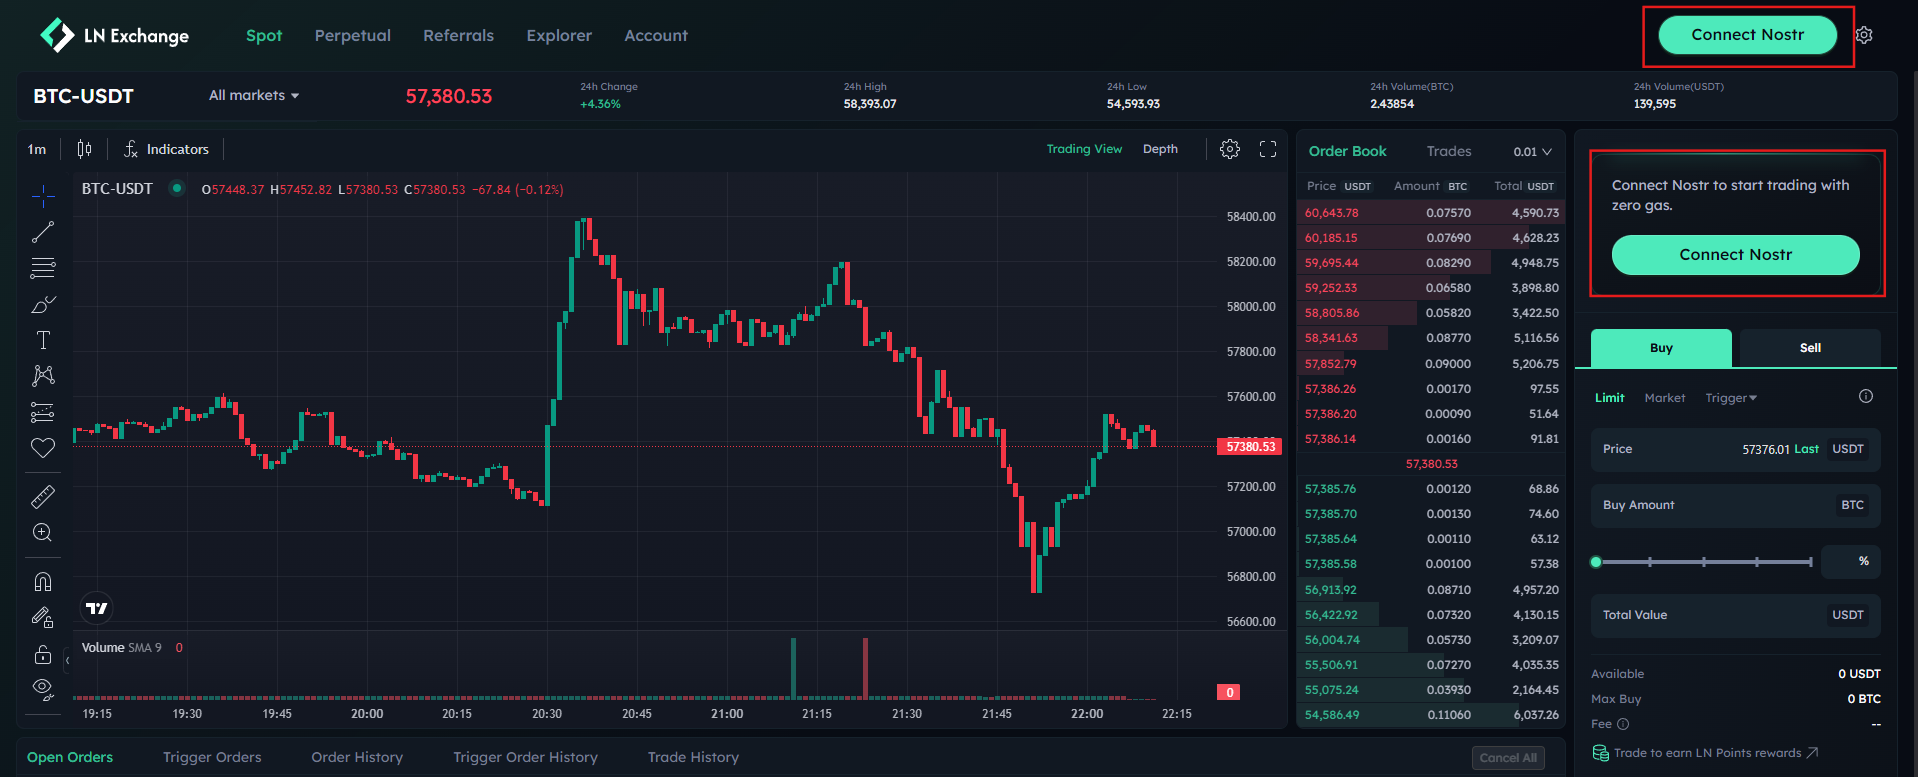Viewport: 1918px width, 777px height.
Task: Click the 54,586.49 bid price row
Action: coord(1430,715)
